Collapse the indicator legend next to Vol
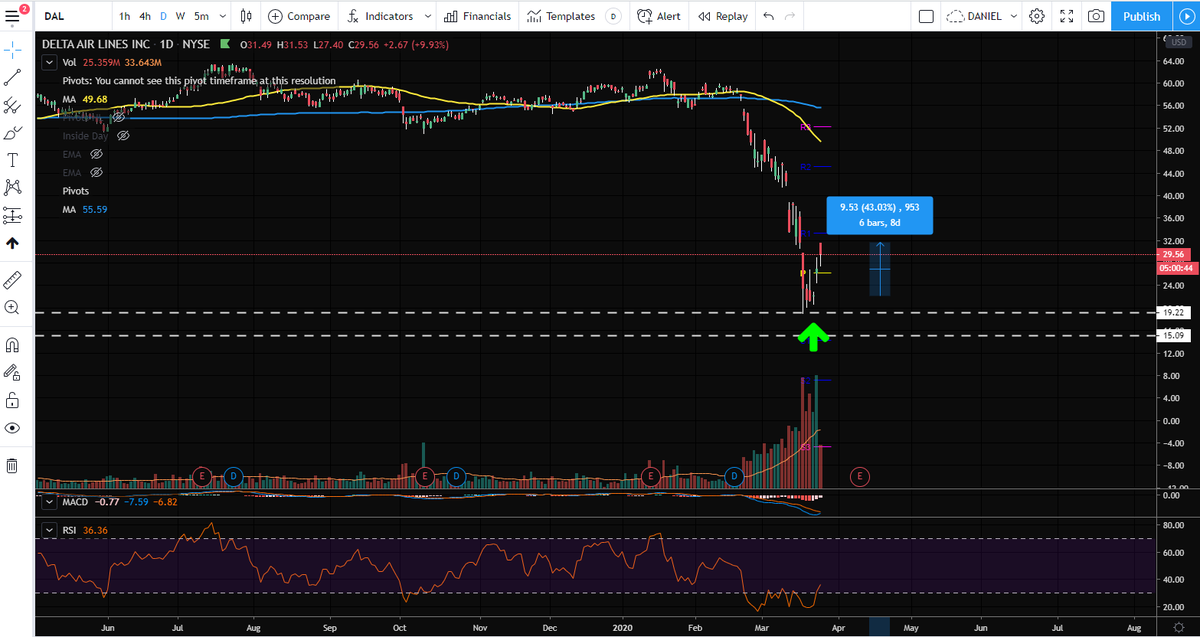This screenshot has width=1200, height=637. [48, 62]
